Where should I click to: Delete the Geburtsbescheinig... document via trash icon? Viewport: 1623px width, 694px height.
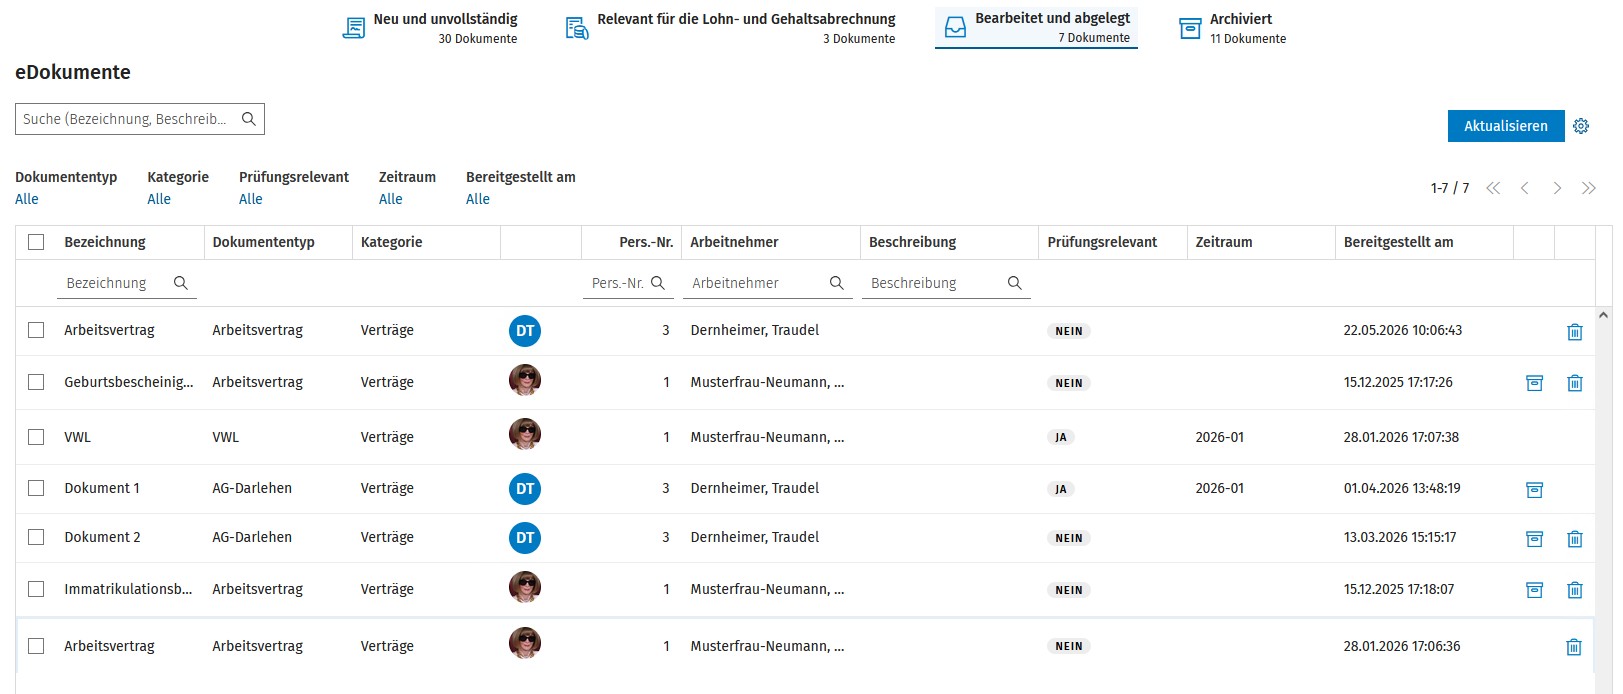coord(1575,383)
